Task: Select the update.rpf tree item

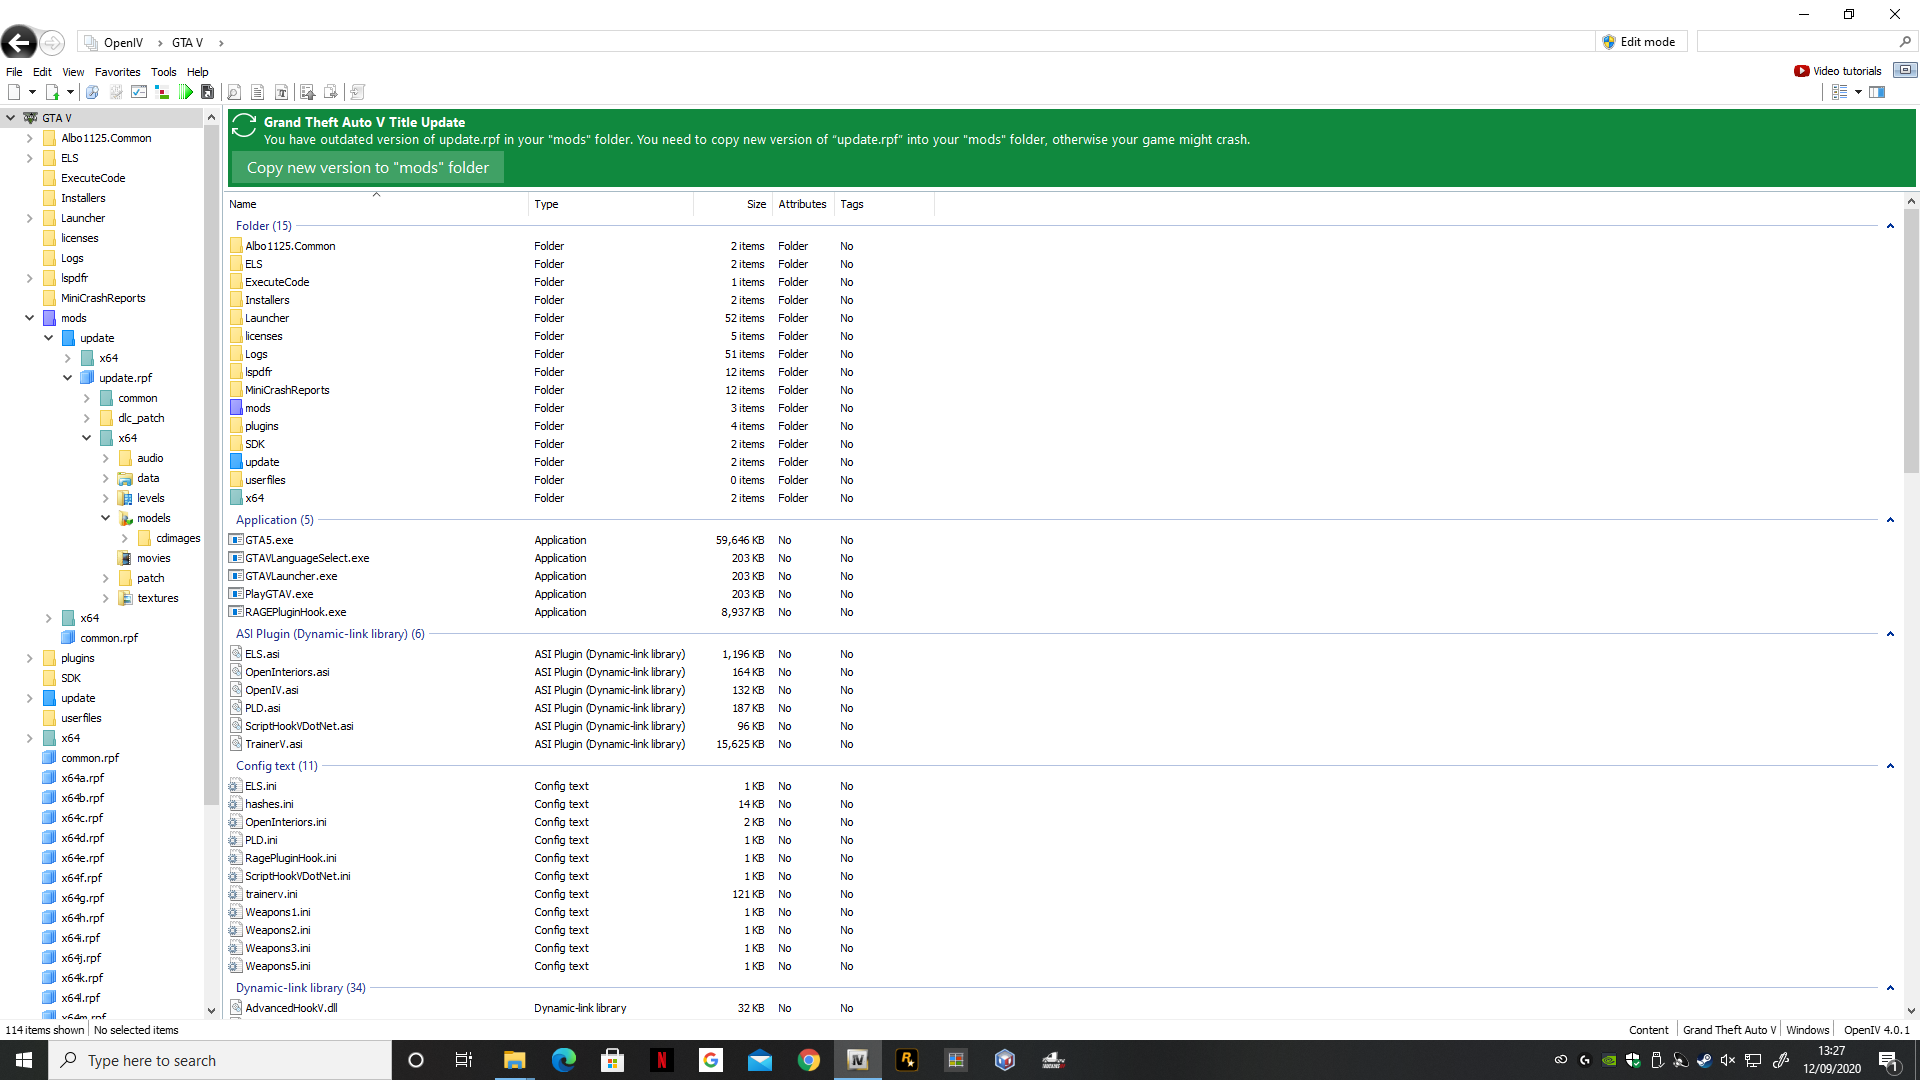Action: click(125, 378)
